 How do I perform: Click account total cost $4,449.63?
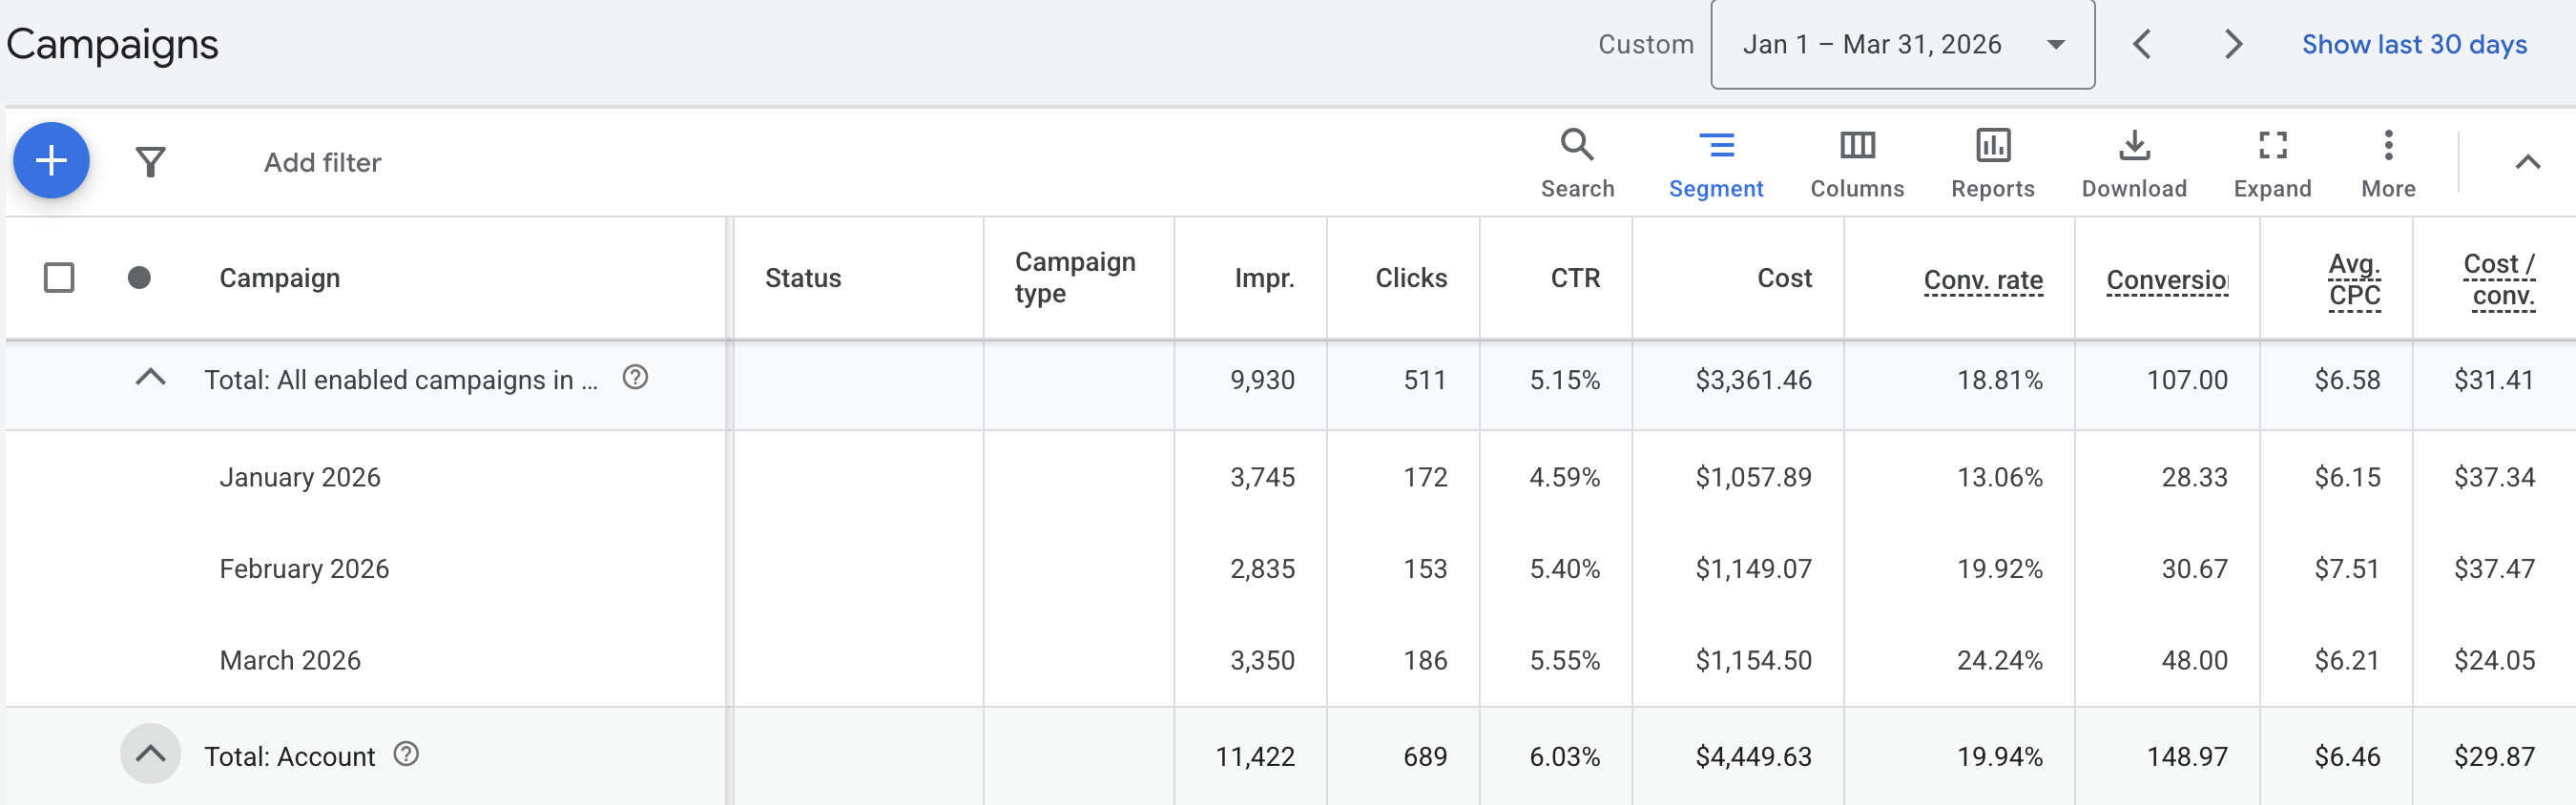pos(1753,756)
